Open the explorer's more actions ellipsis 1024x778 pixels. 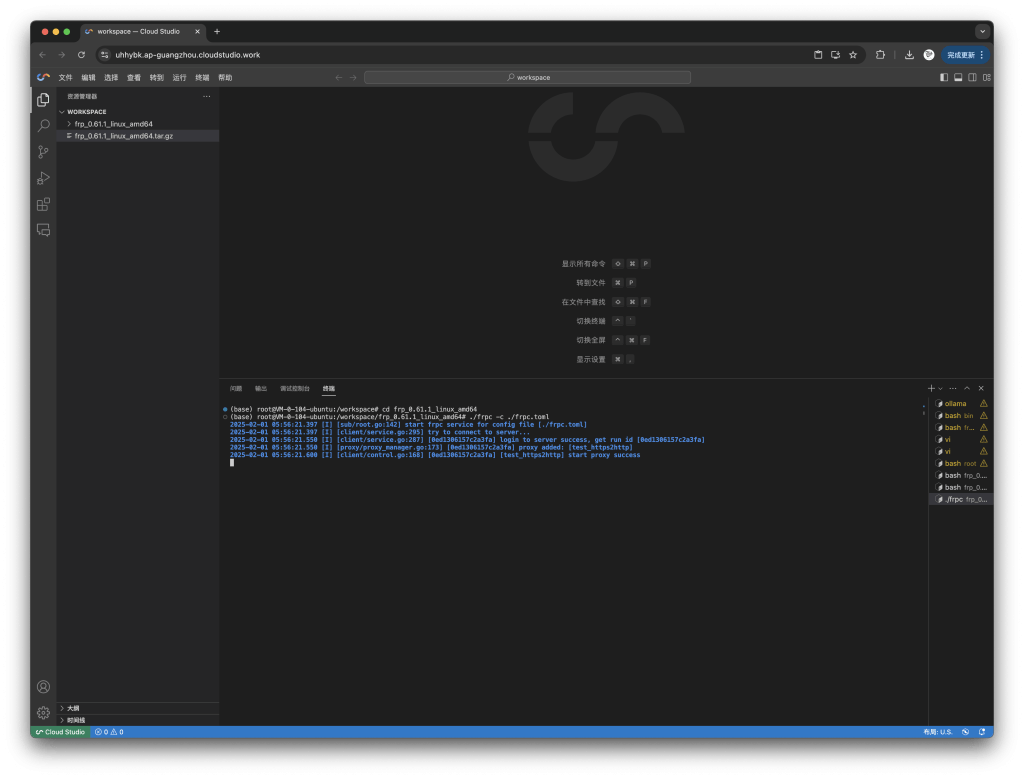(206, 96)
